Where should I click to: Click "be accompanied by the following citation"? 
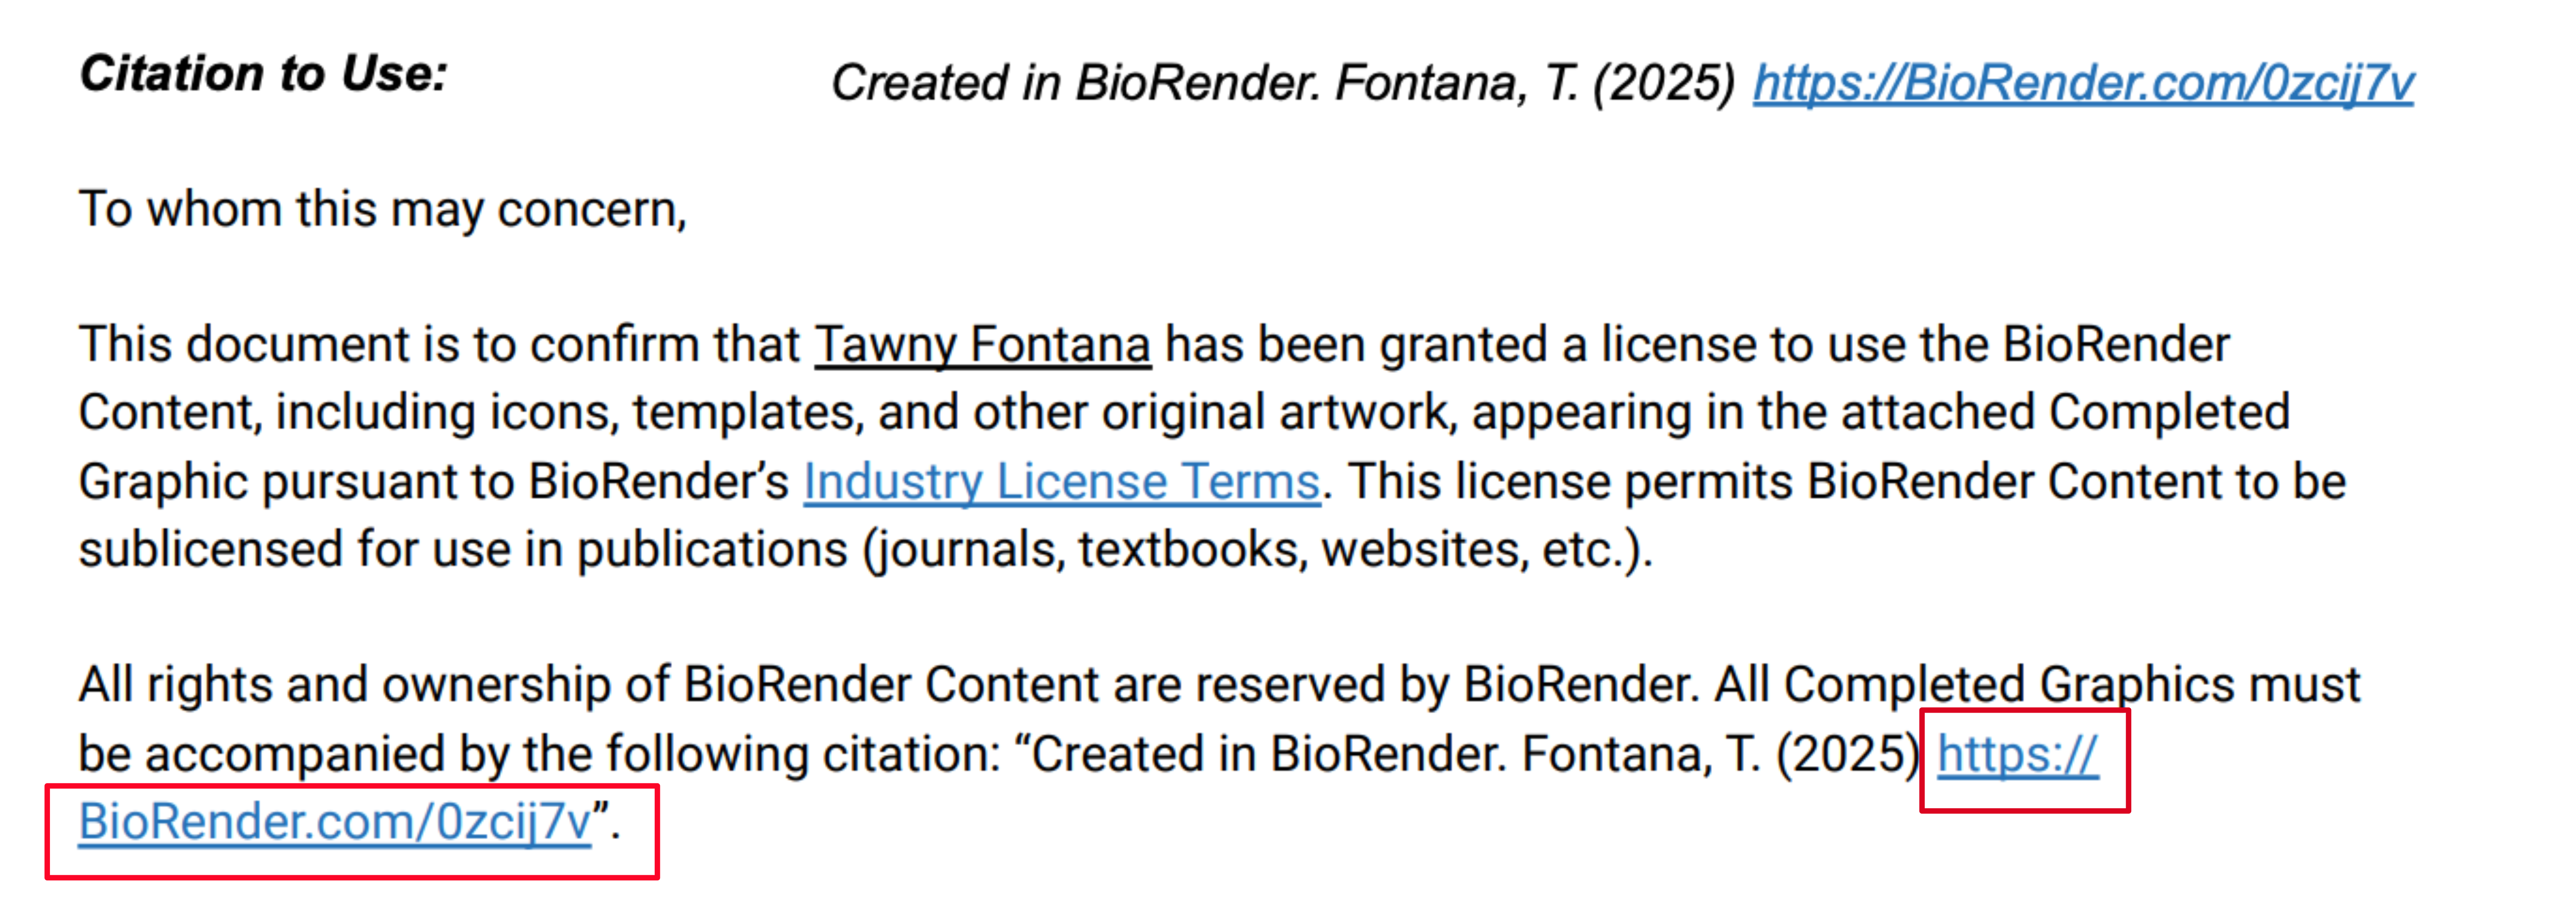540,755
